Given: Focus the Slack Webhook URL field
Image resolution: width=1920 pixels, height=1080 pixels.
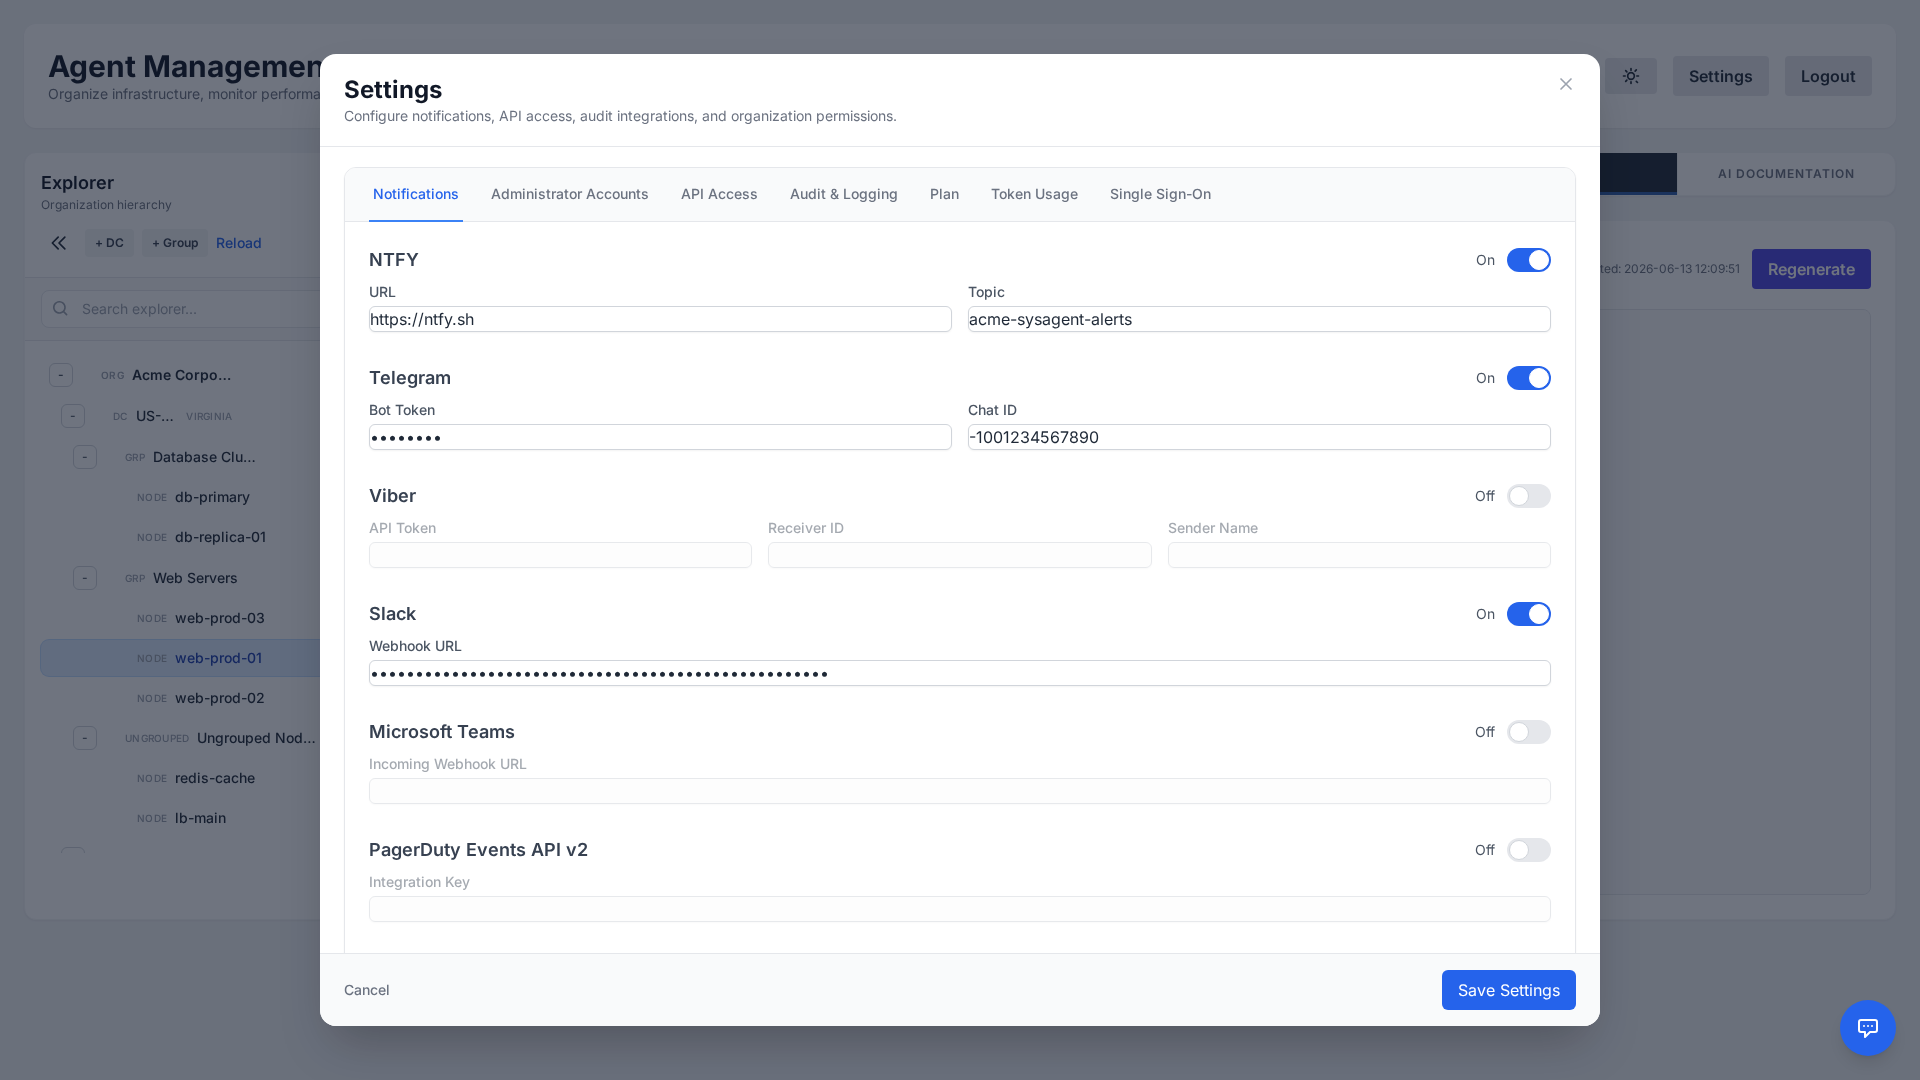Looking at the screenshot, I should point(960,673).
